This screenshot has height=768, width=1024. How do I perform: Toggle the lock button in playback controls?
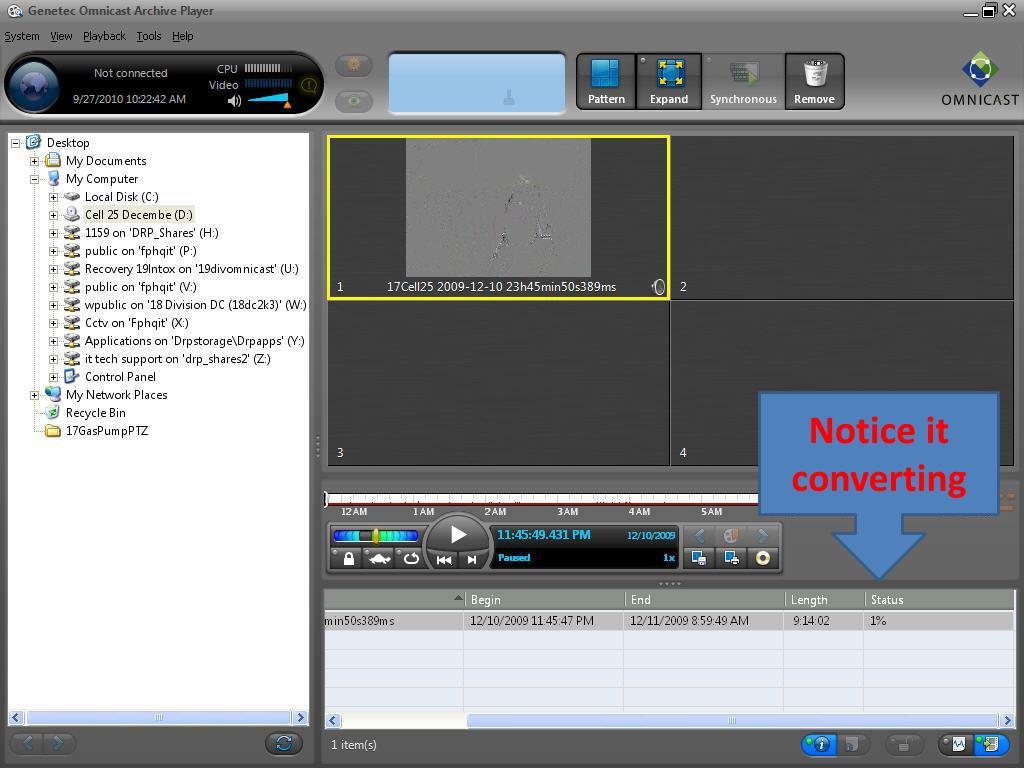click(x=348, y=559)
